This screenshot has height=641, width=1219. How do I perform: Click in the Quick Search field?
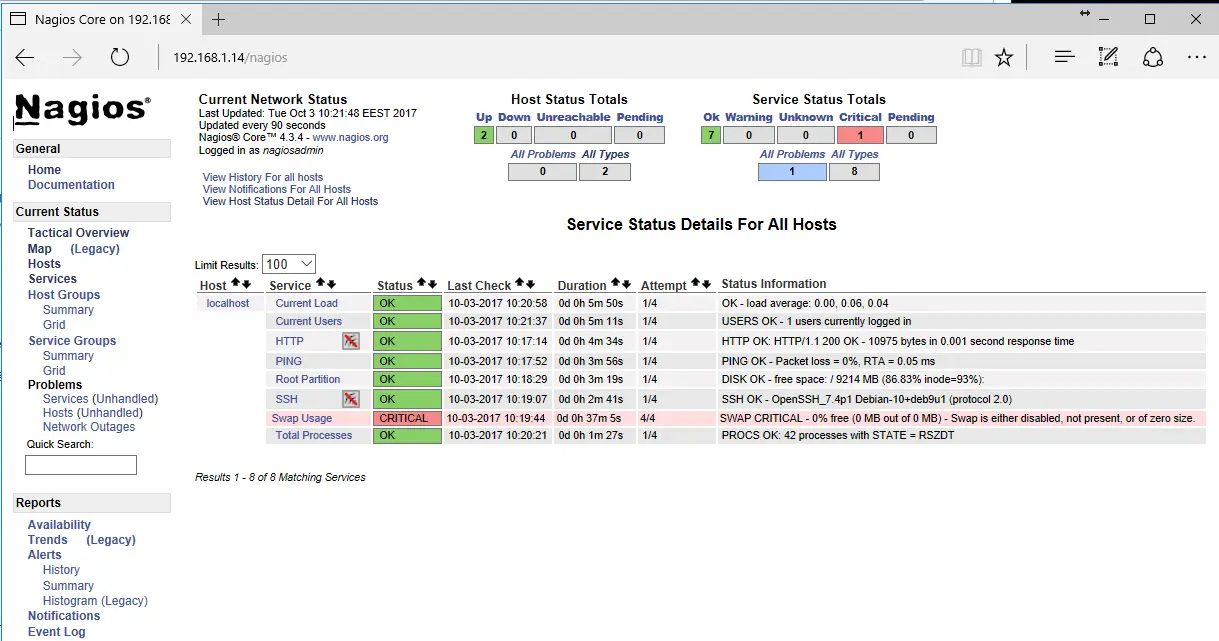pos(81,465)
